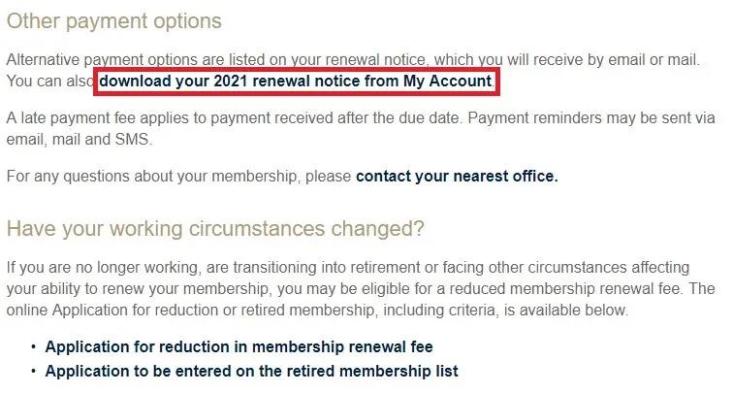Click the your ability to renew your membership line
733x393 pixels.
tap(360, 289)
